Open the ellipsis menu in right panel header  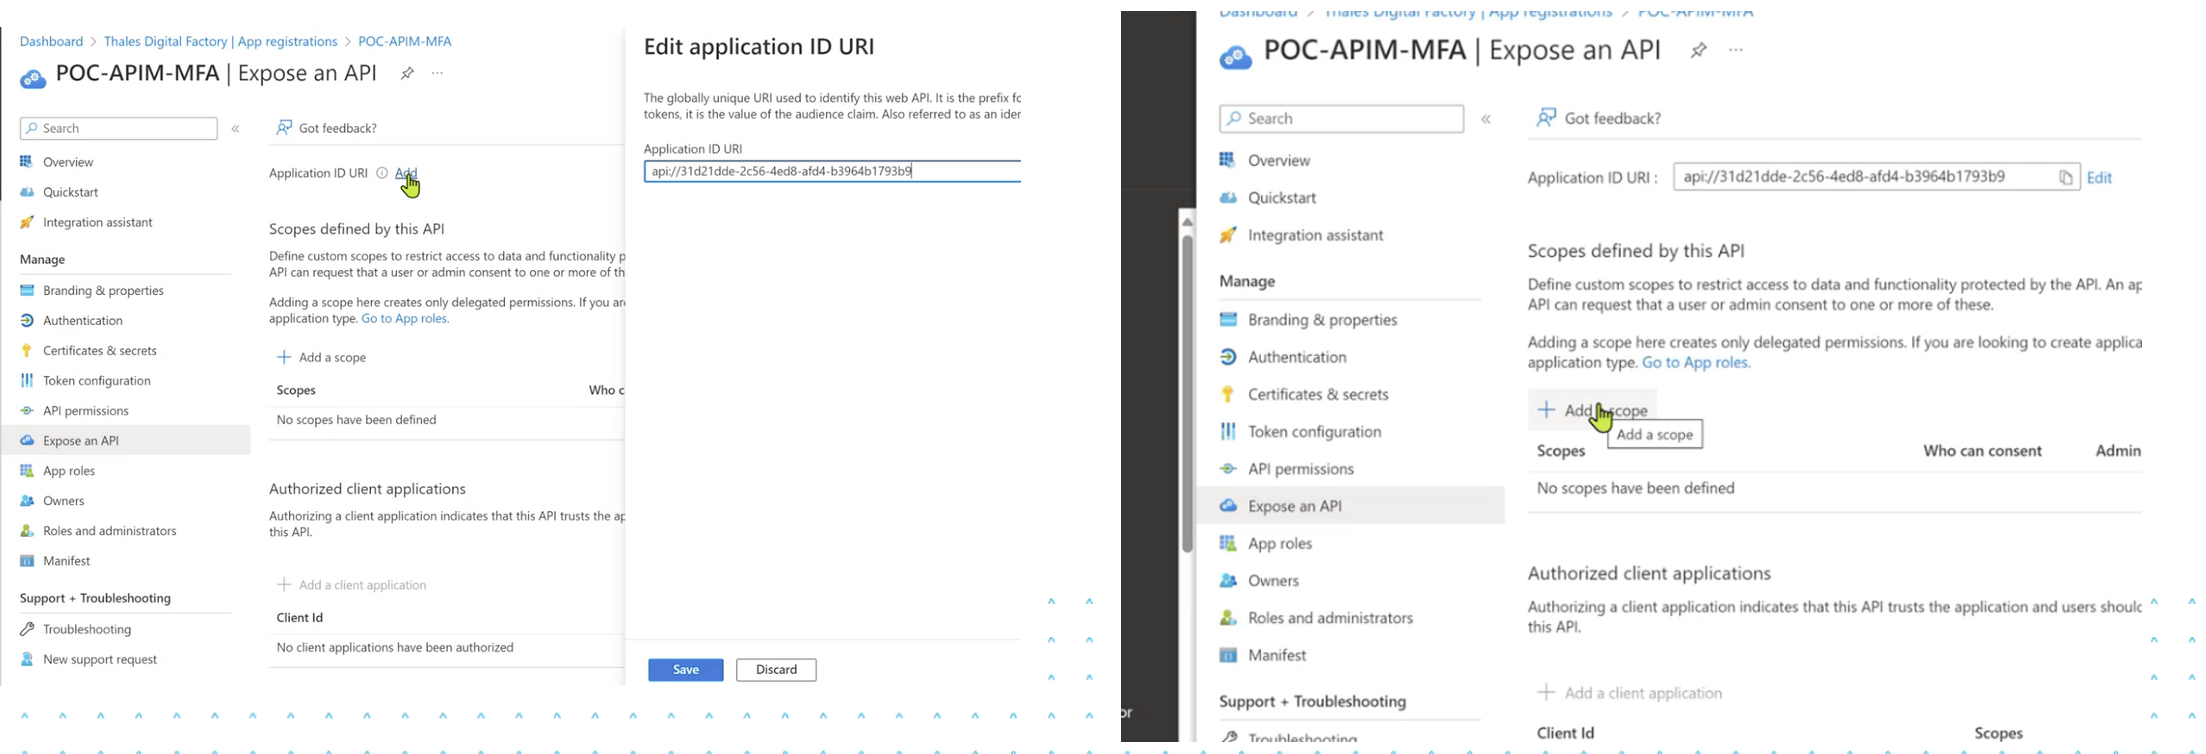coord(1736,50)
